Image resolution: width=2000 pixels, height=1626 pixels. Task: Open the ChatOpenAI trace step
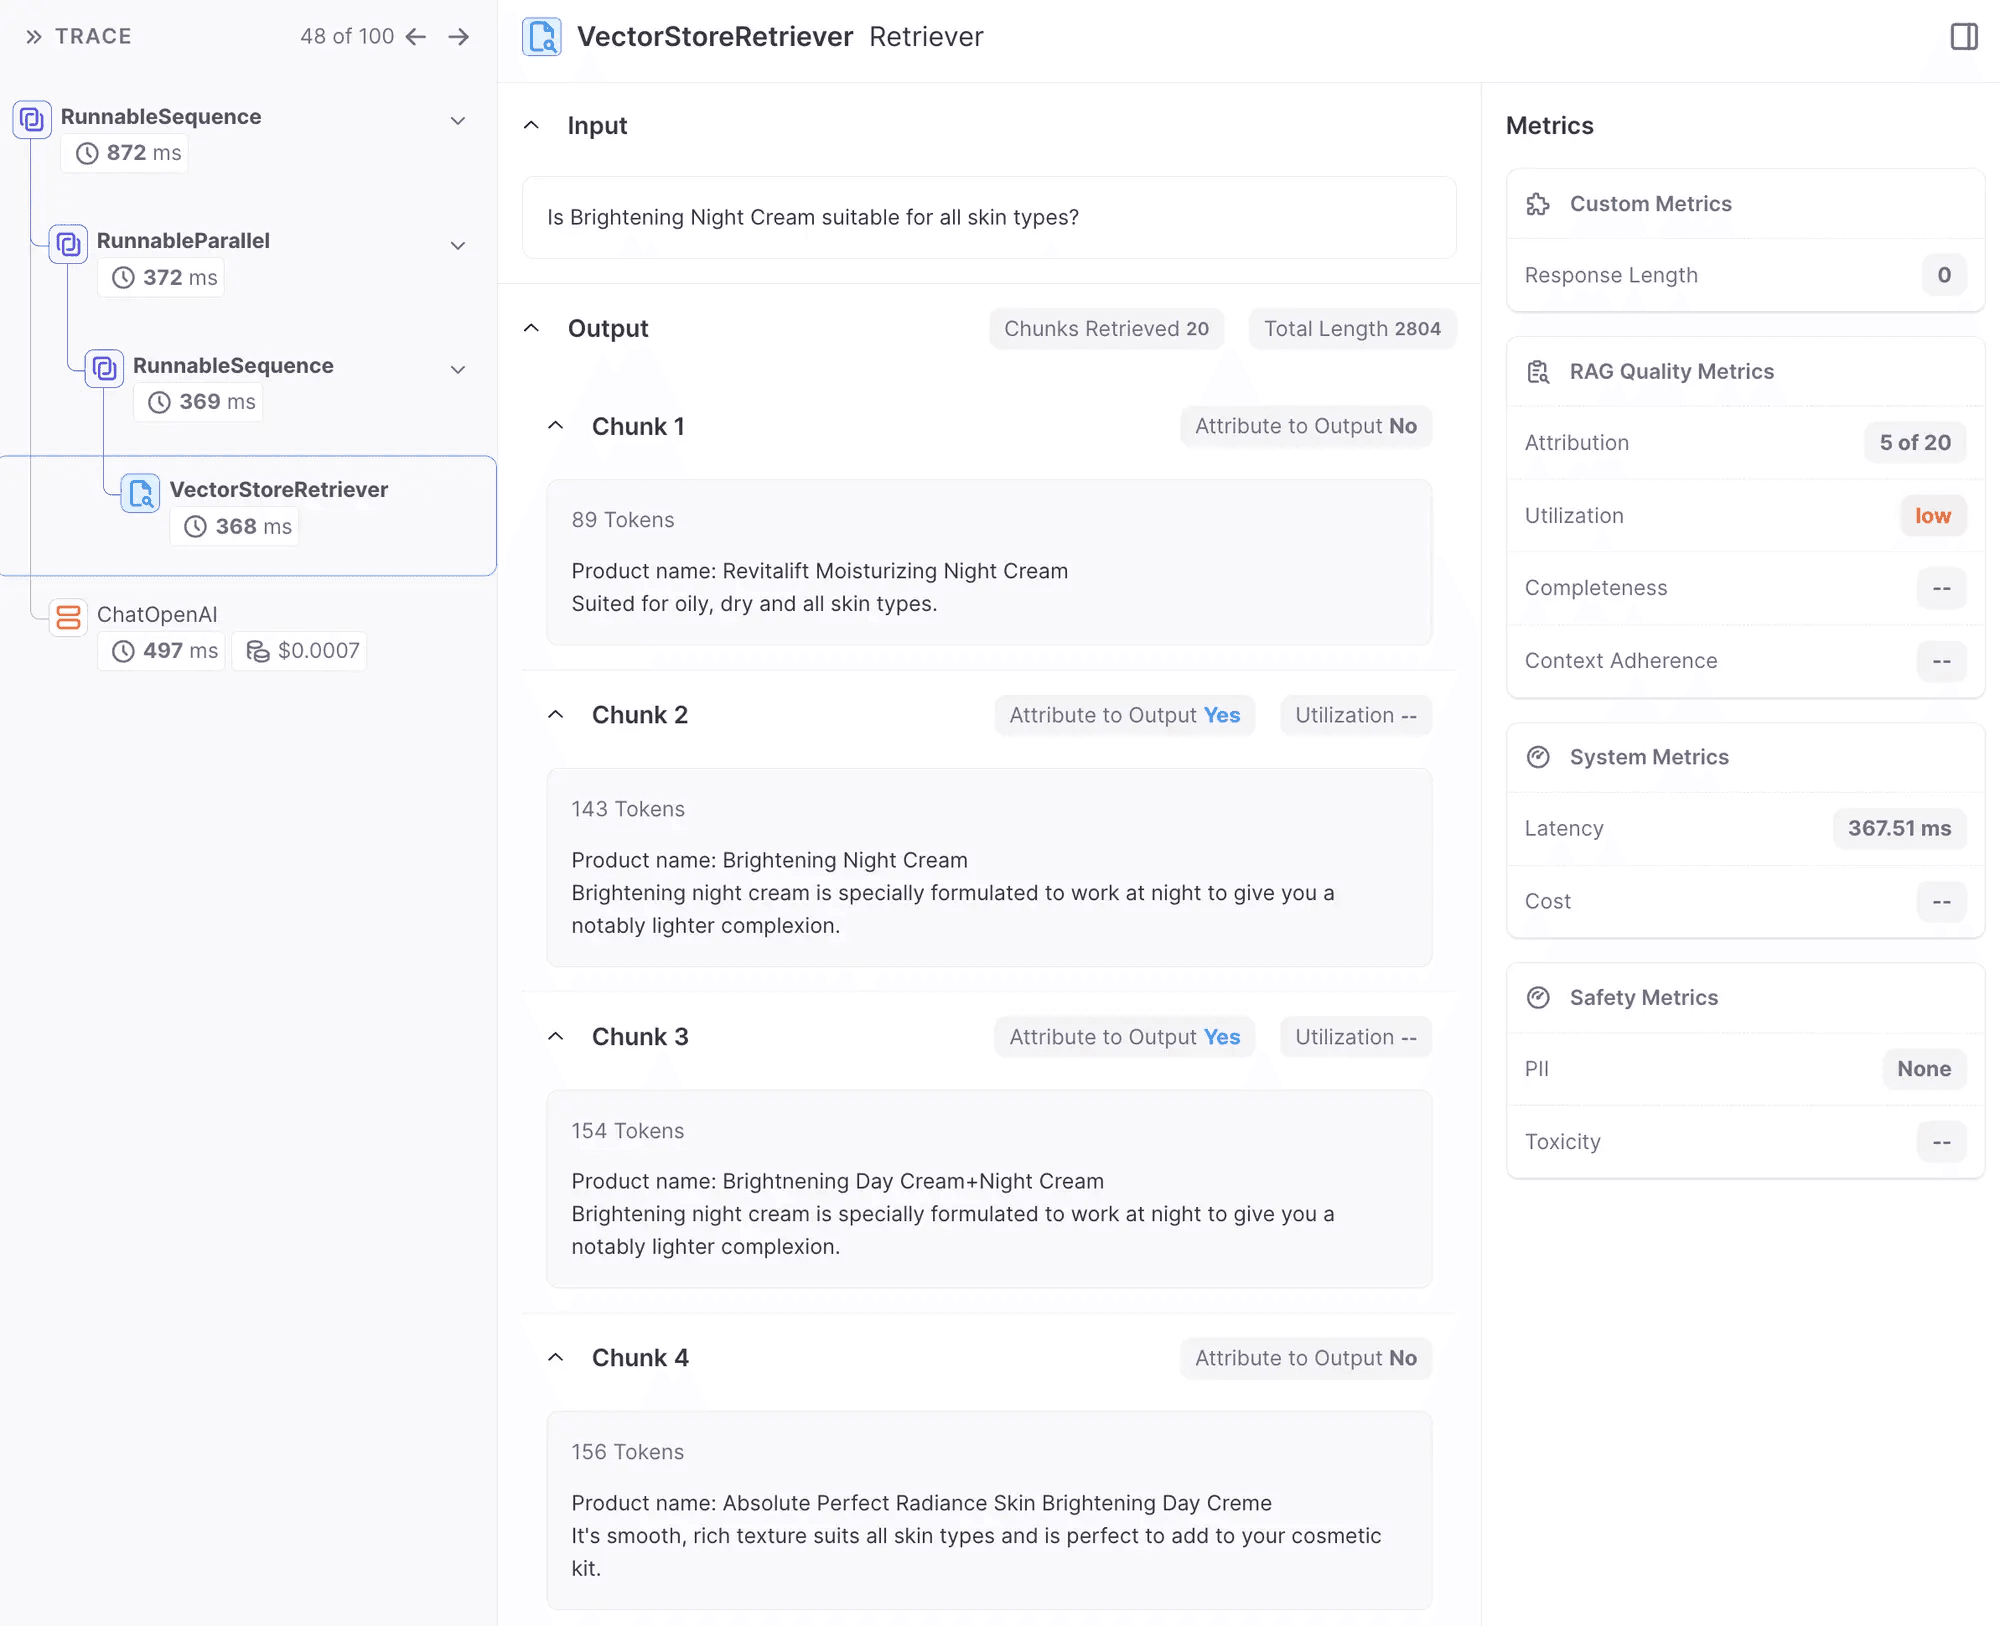(157, 615)
